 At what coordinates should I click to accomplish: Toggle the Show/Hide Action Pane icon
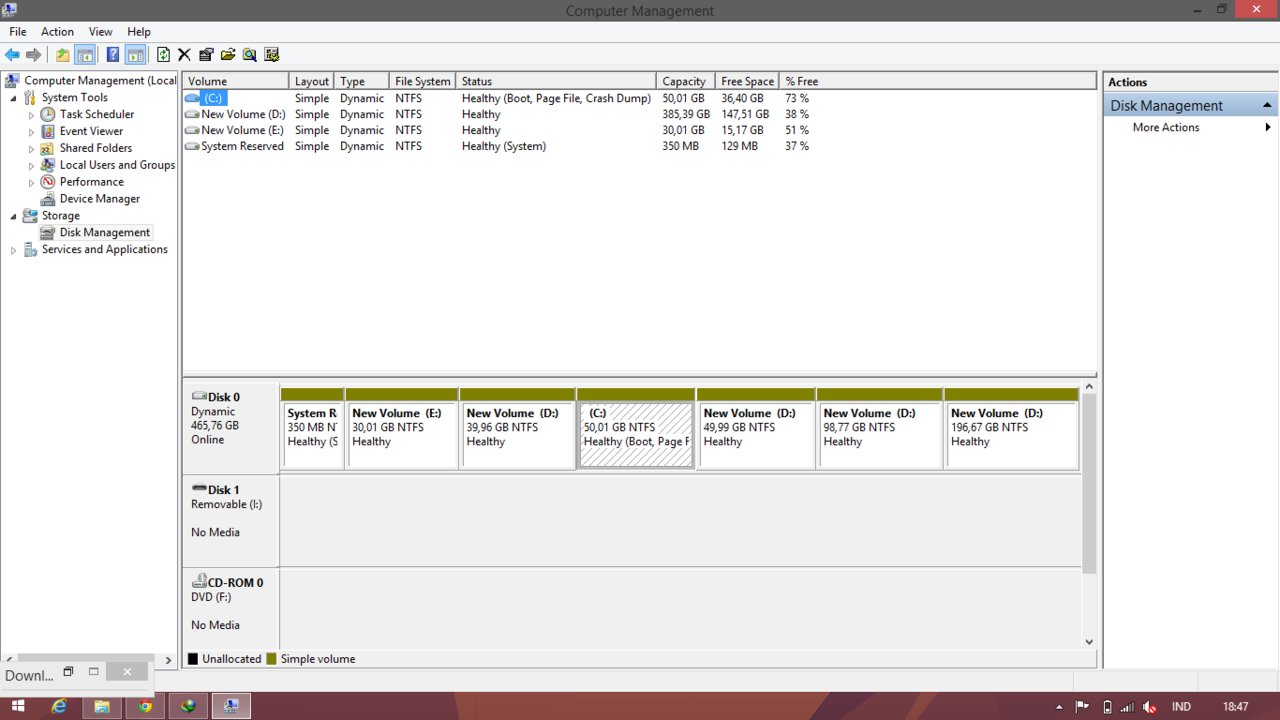click(x=135, y=55)
